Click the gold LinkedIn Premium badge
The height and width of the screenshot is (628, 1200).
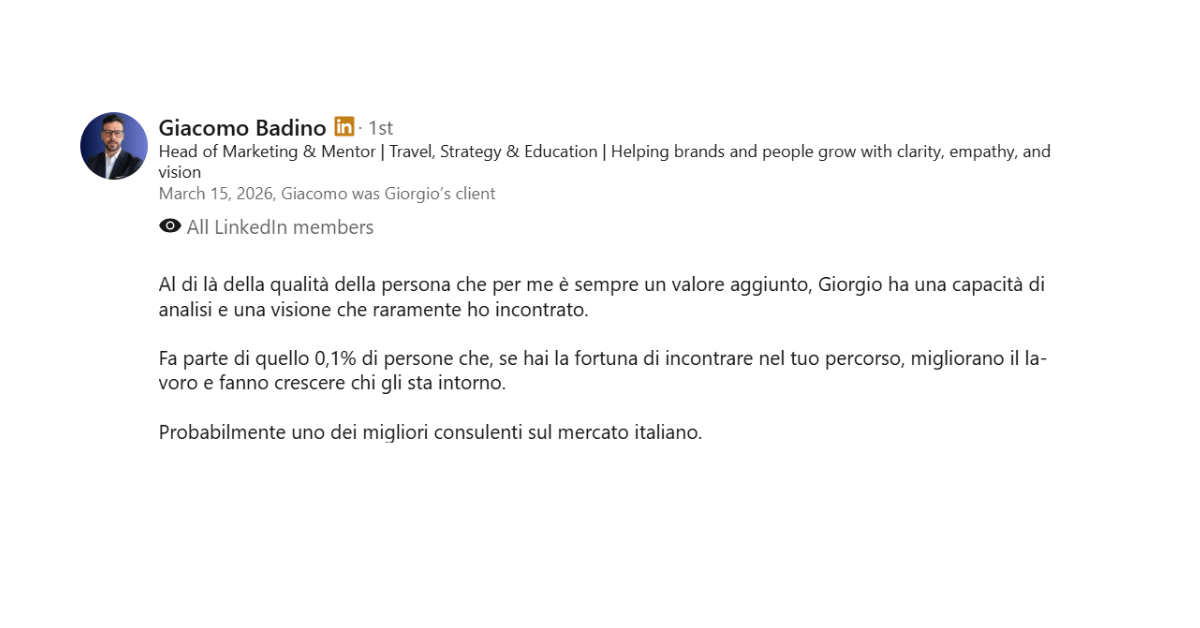click(x=344, y=127)
